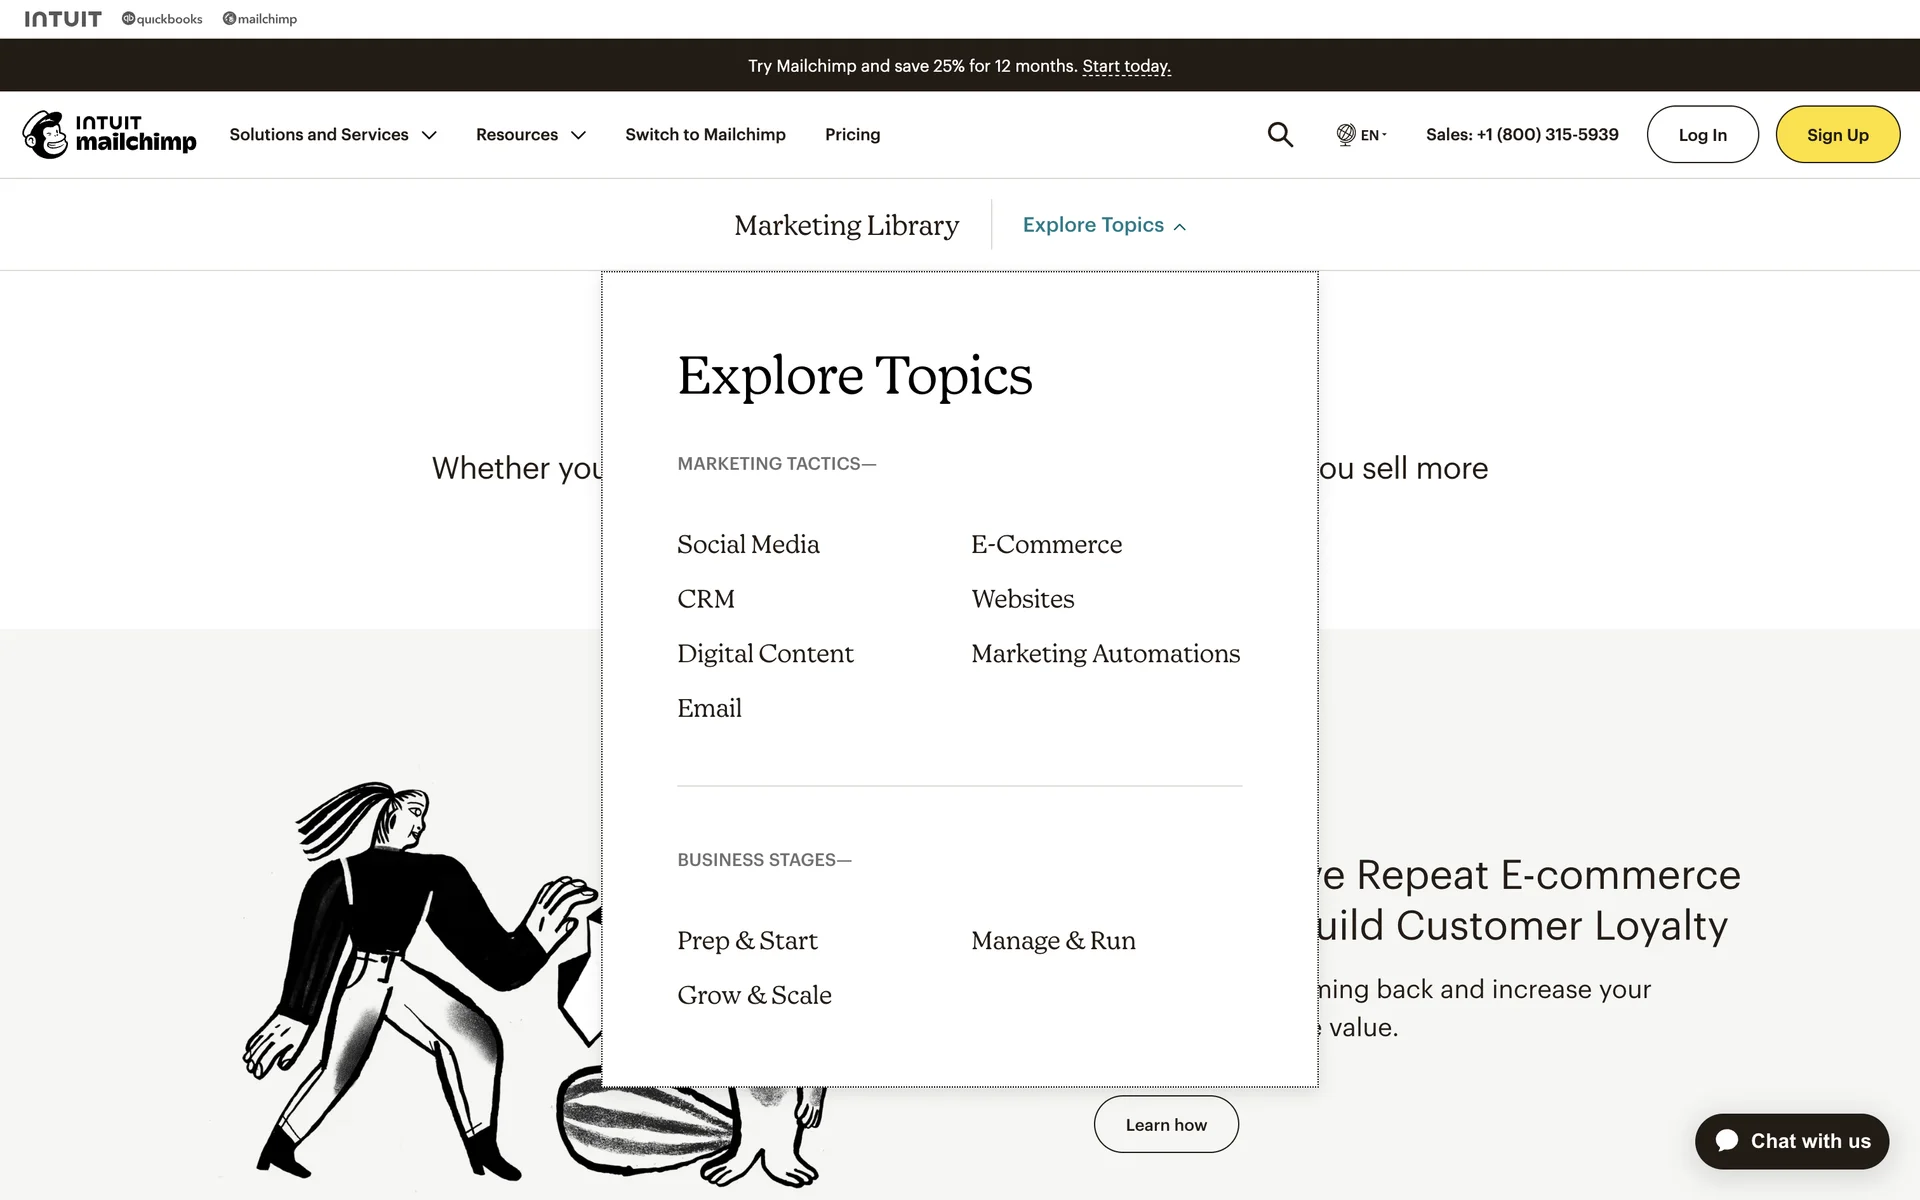Go to the Marketing Library heading link
The height and width of the screenshot is (1200, 1920).
pyautogui.click(x=846, y=225)
